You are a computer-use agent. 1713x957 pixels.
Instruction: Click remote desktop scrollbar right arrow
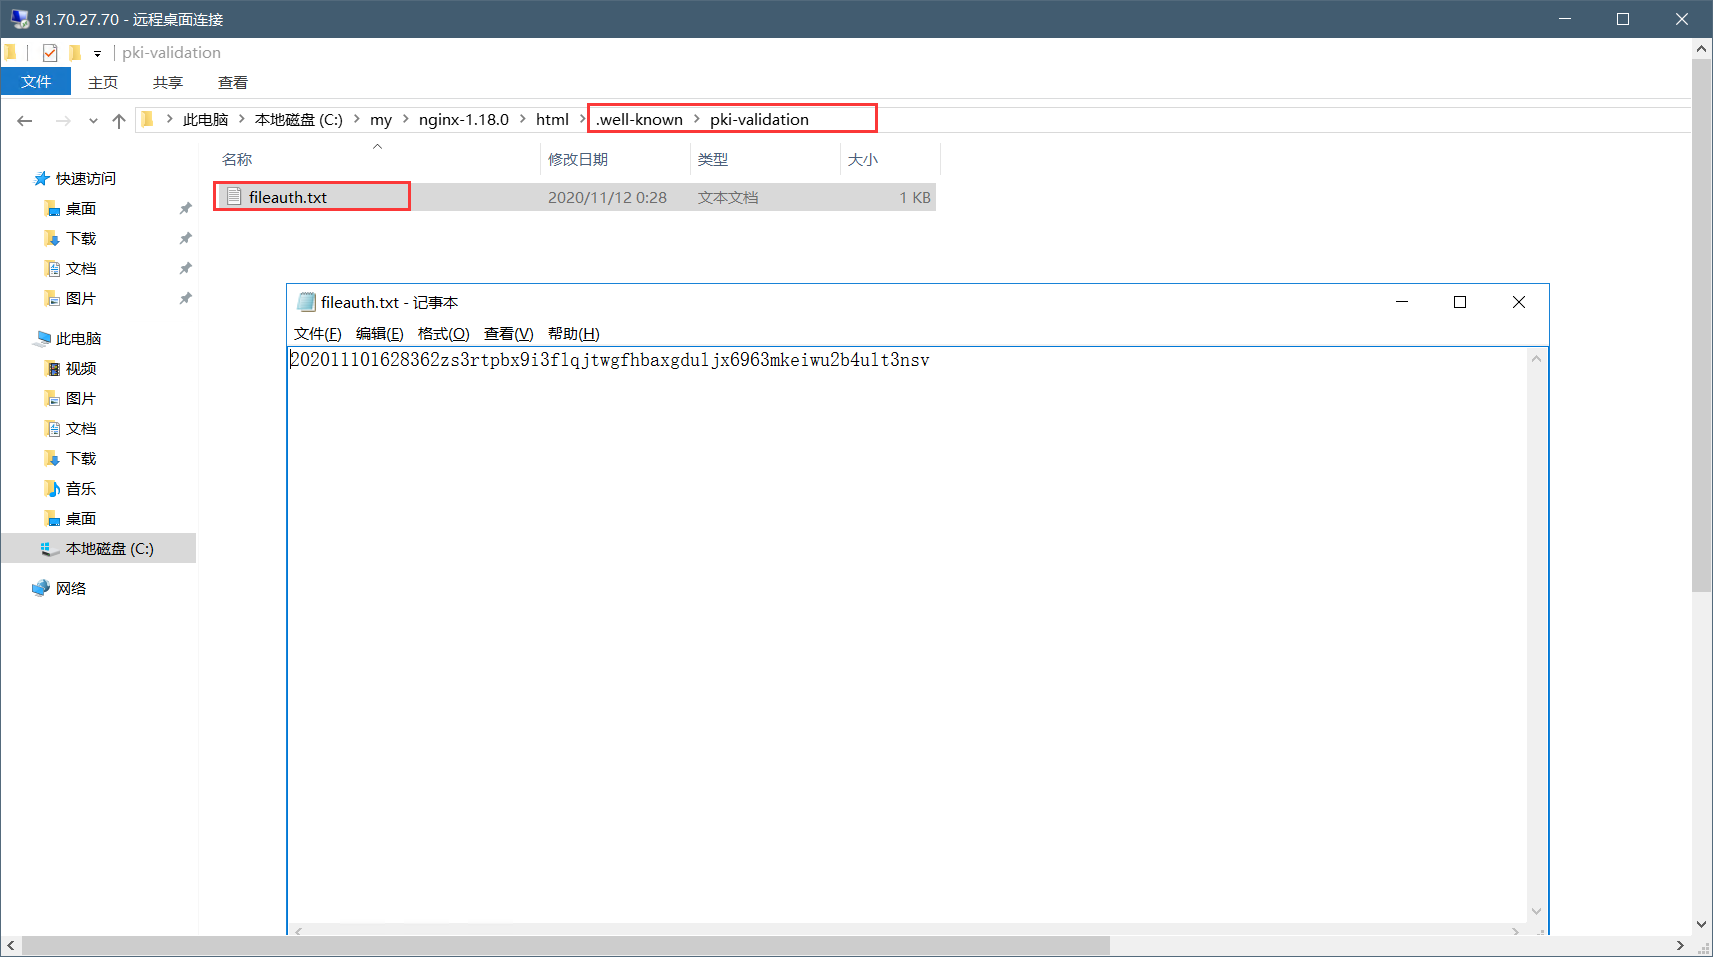1680,946
